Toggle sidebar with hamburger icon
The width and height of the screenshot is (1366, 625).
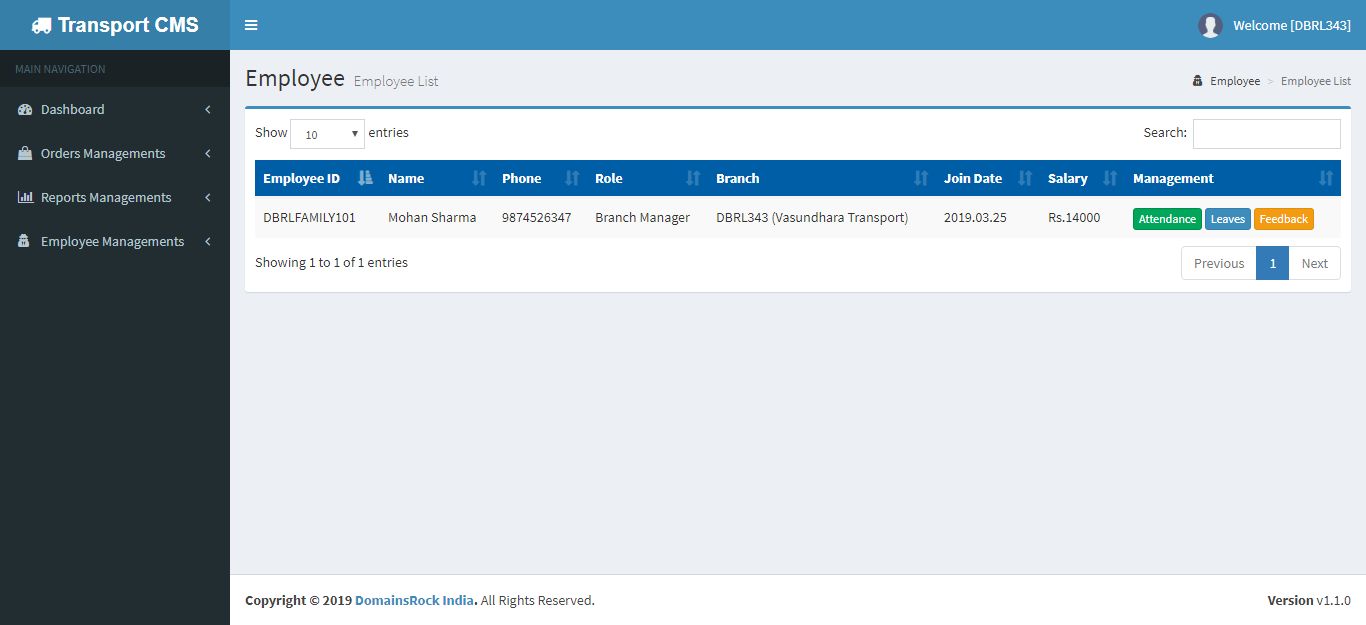251,25
